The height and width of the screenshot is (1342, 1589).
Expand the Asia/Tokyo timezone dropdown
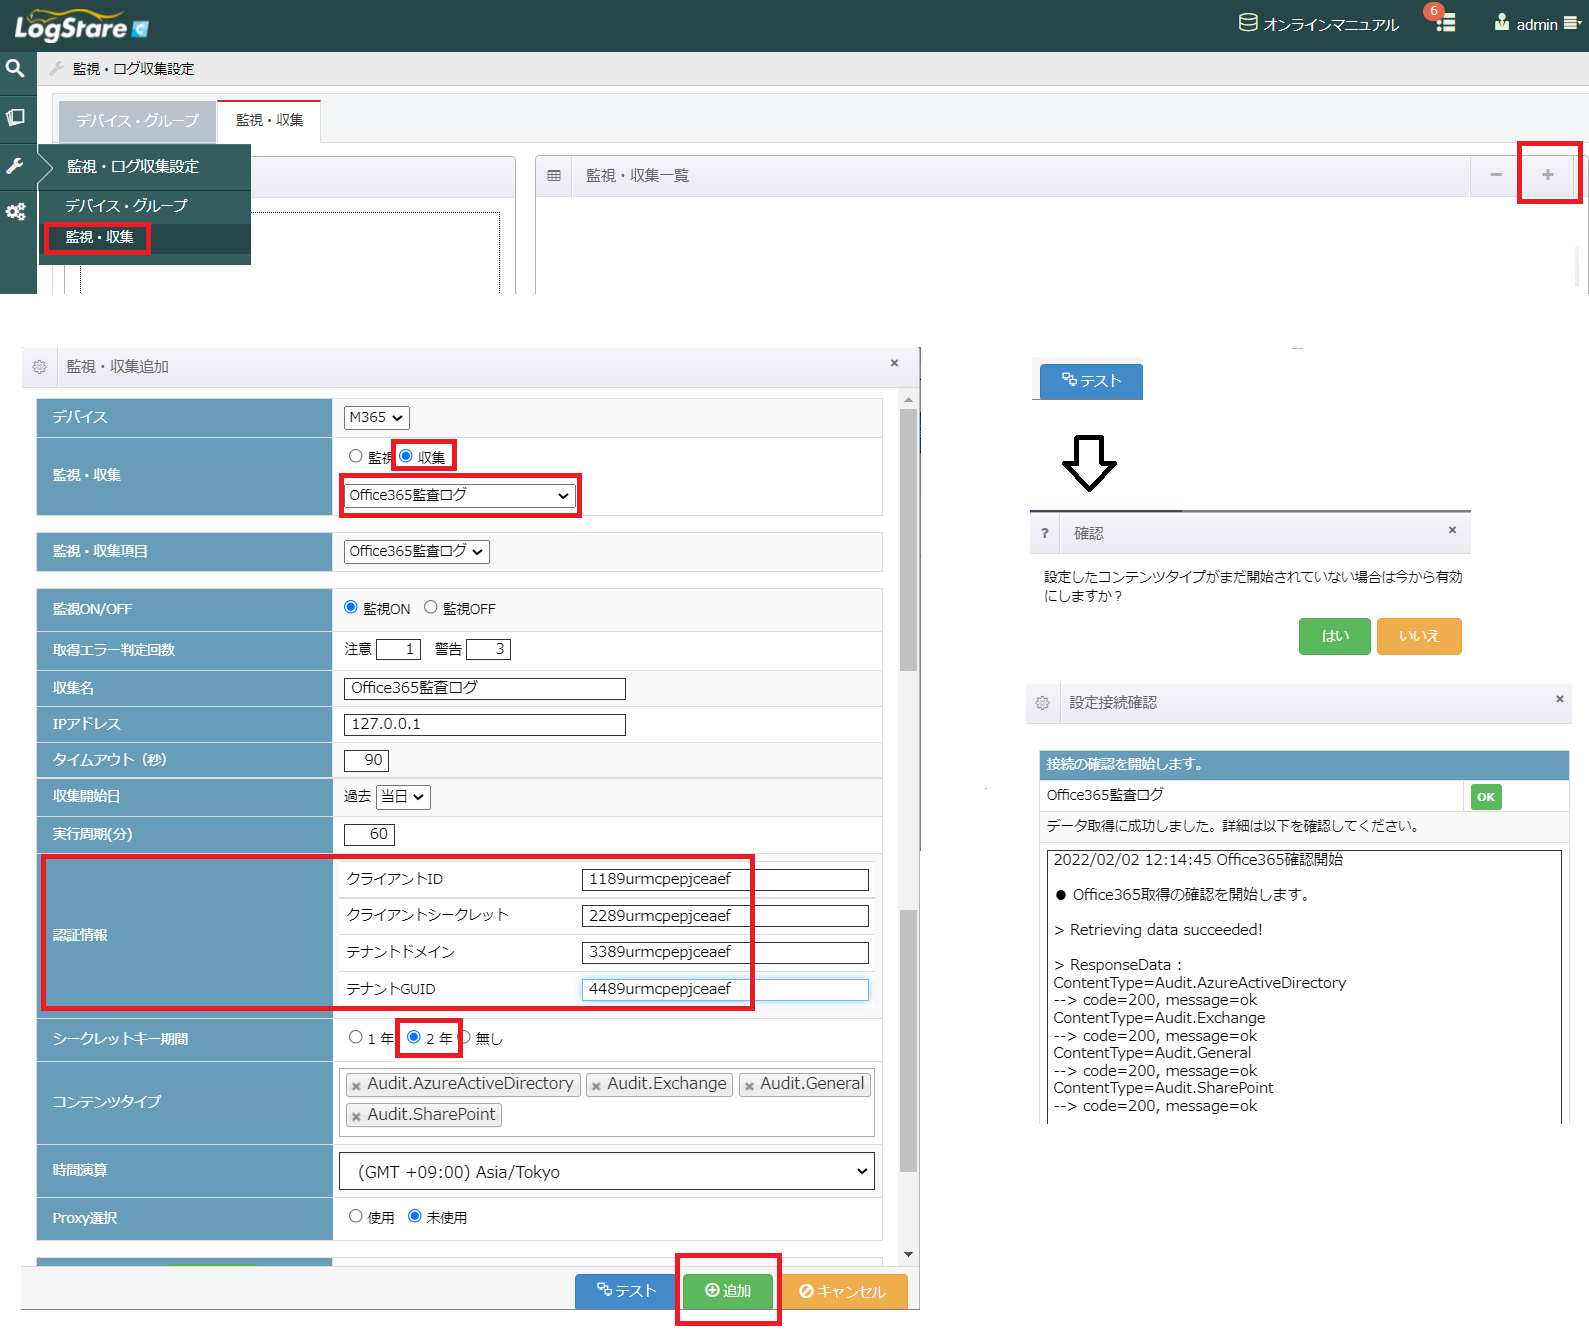click(606, 1172)
